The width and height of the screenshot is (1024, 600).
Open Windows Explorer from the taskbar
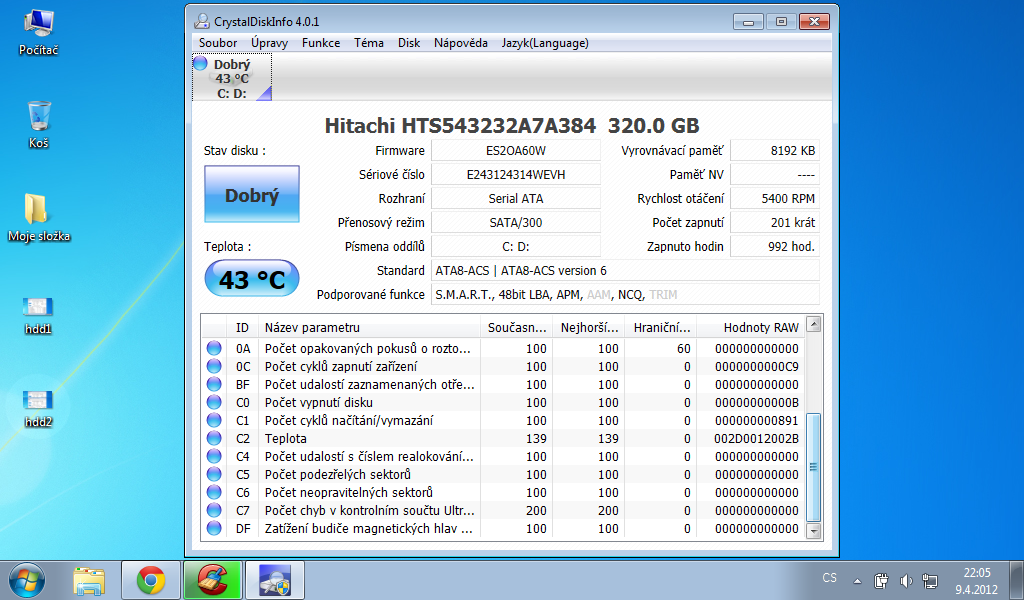(x=89, y=580)
